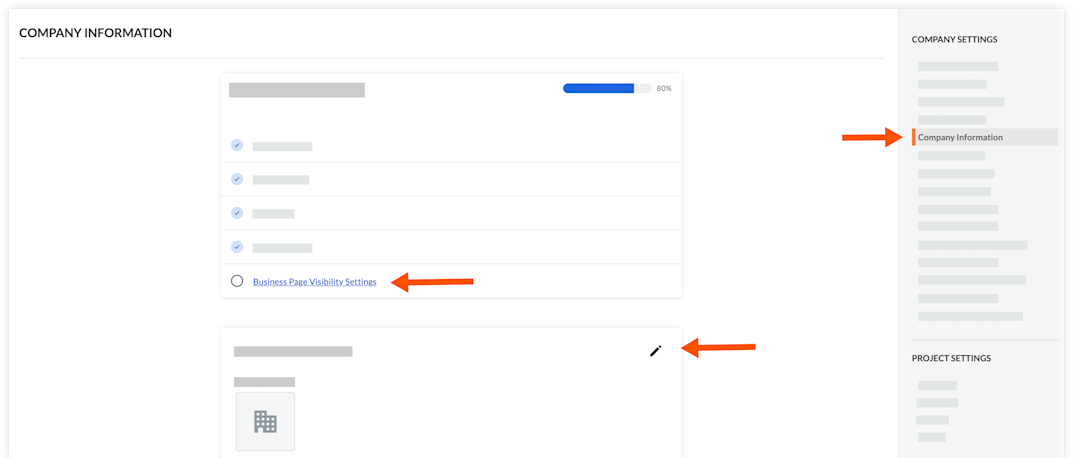Click the COMPANY SETTINGS sidebar header
Screen dimensions: 1073x458
954,40
